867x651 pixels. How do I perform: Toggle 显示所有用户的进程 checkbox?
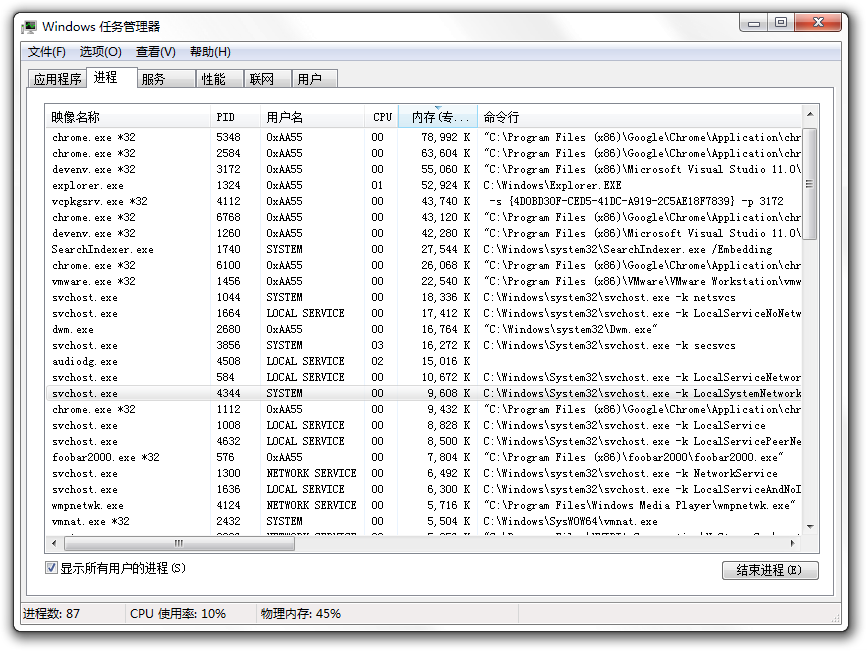pyautogui.click(x=51, y=568)
